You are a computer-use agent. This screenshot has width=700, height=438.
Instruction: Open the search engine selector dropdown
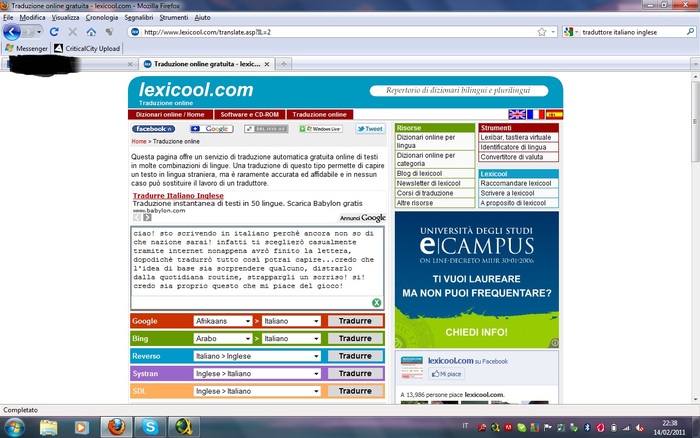(571, 32)
